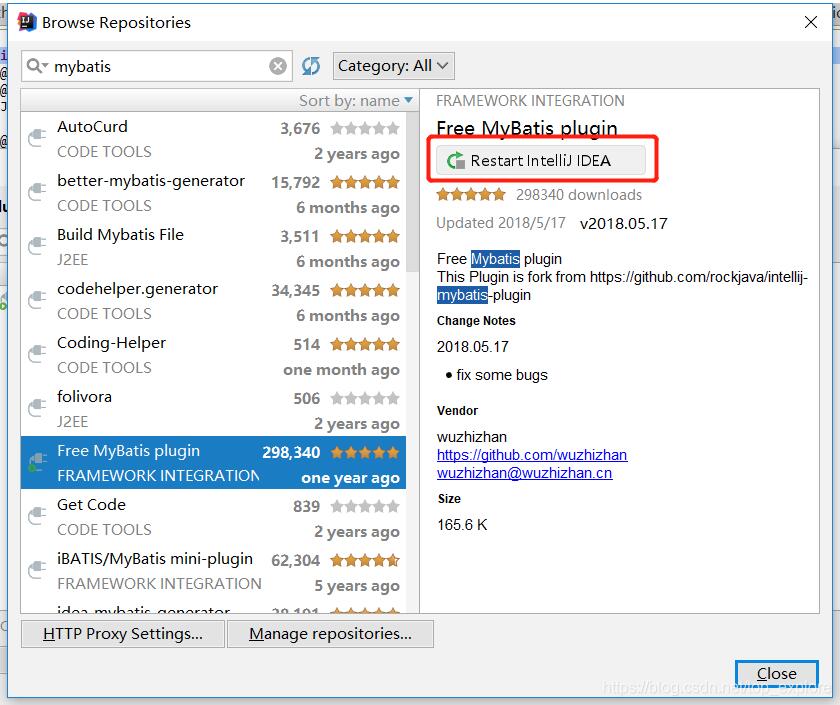This screenshot has width=840, height=705.
Task: Close the dialog using the X button
Action: [x=811, y=22]
